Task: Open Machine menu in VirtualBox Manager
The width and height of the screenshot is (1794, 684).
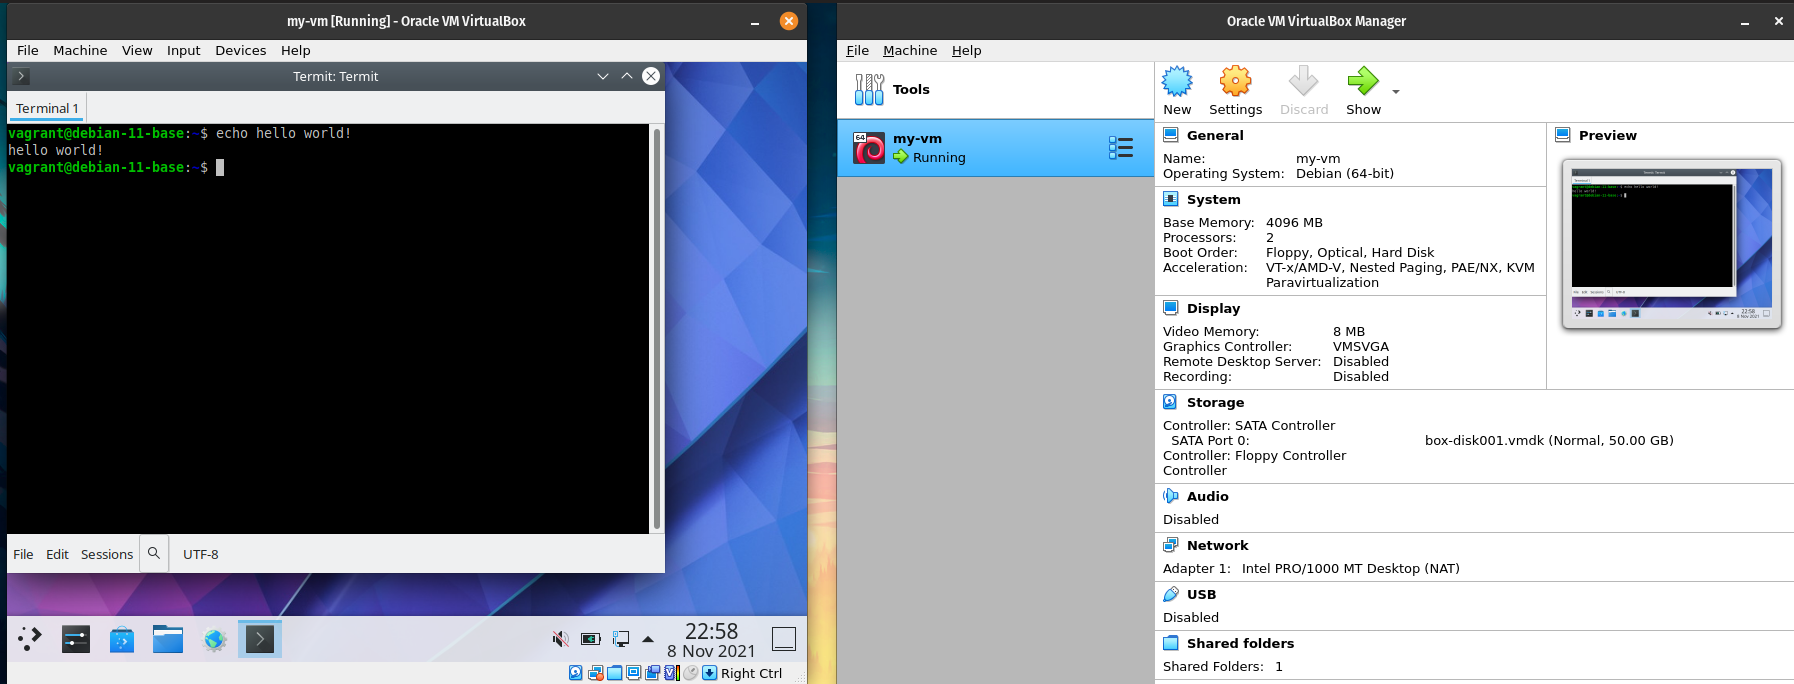Action: pyautogui.click(x=910, y=50)
